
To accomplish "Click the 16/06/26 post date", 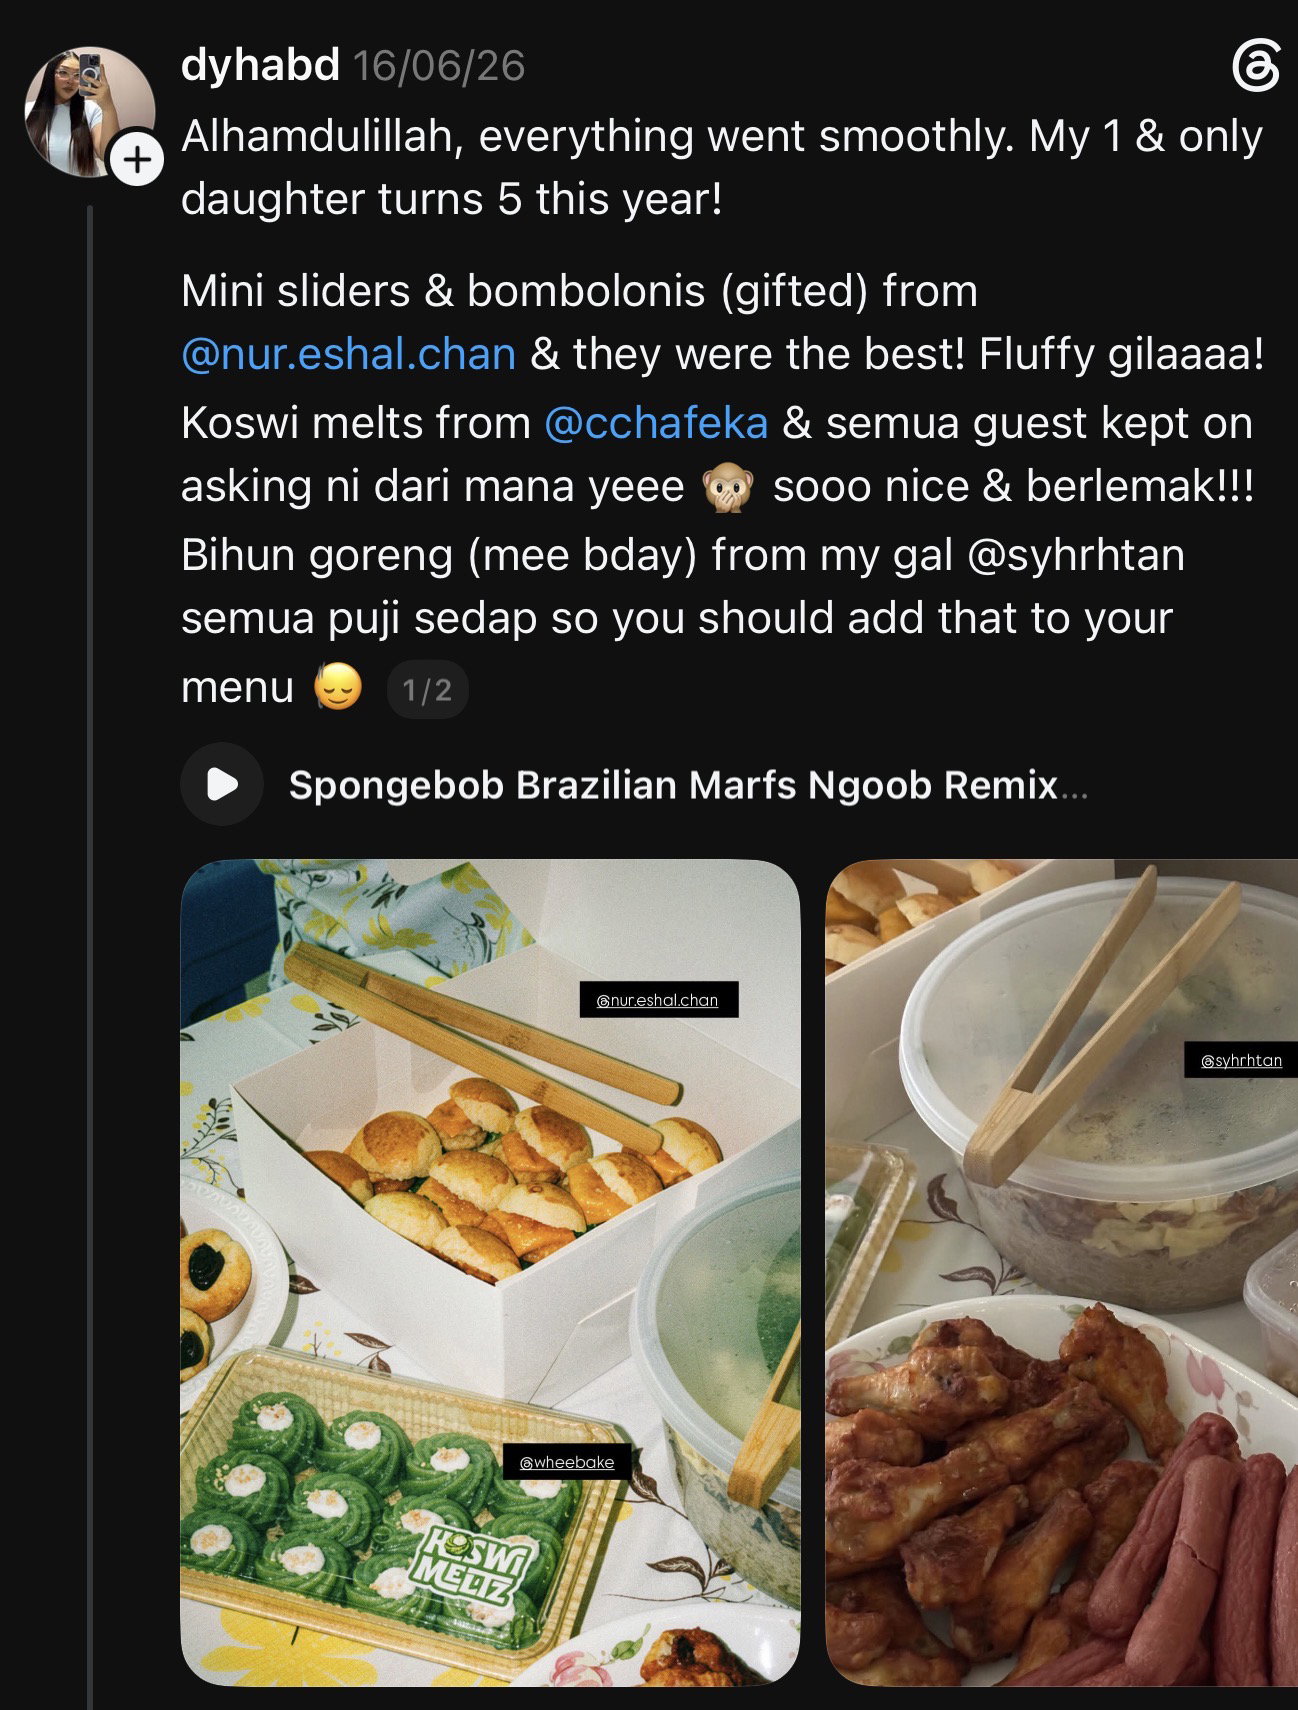I will tap(439, 66).
